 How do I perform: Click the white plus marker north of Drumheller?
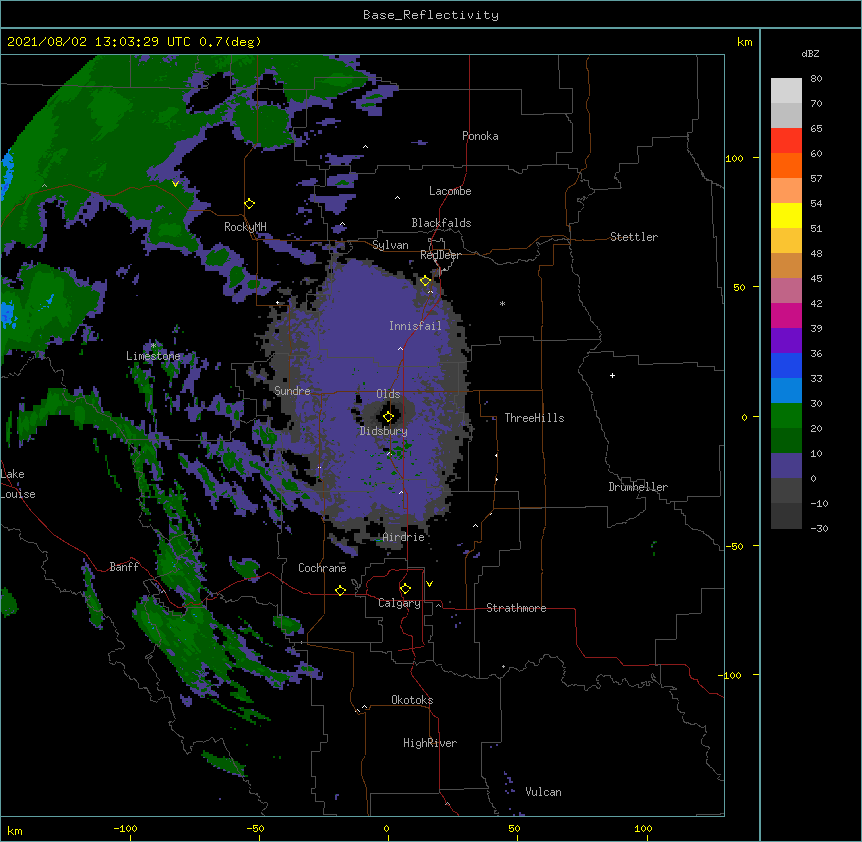tap(612, 375)
